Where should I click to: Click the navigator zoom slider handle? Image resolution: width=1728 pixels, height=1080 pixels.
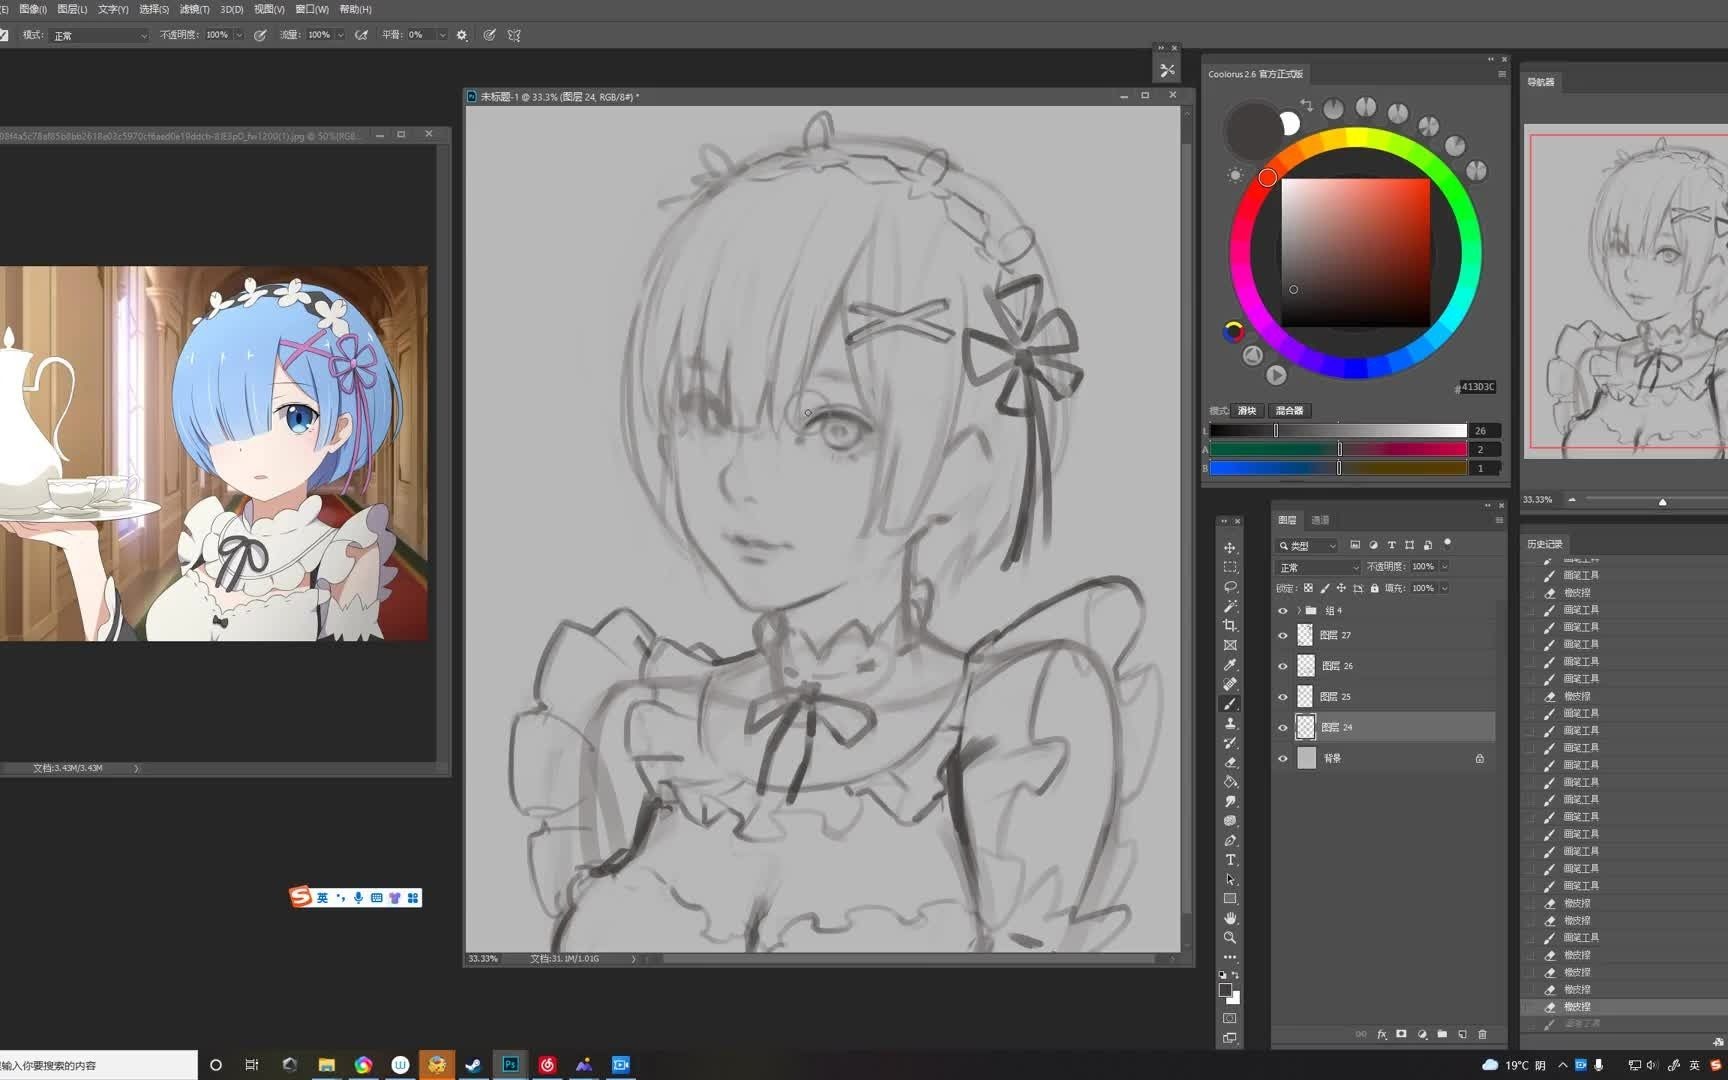1662,501
